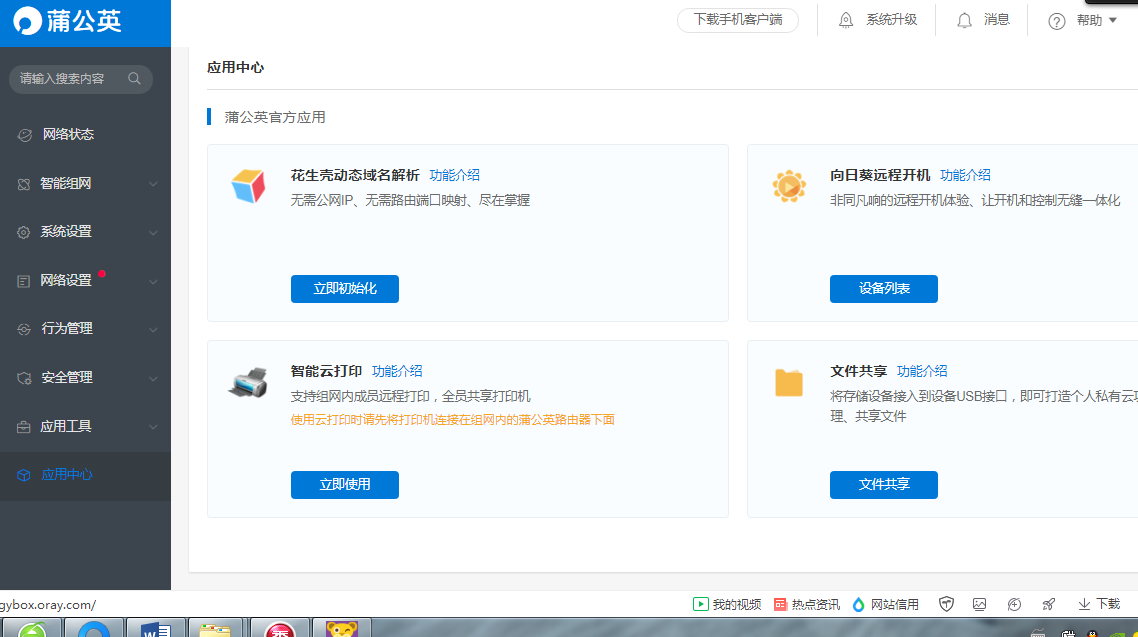The width and height of the screenshot is (1138, 637).
Task: Click the 立即初始化 button
Action: (x=344, y=289)
